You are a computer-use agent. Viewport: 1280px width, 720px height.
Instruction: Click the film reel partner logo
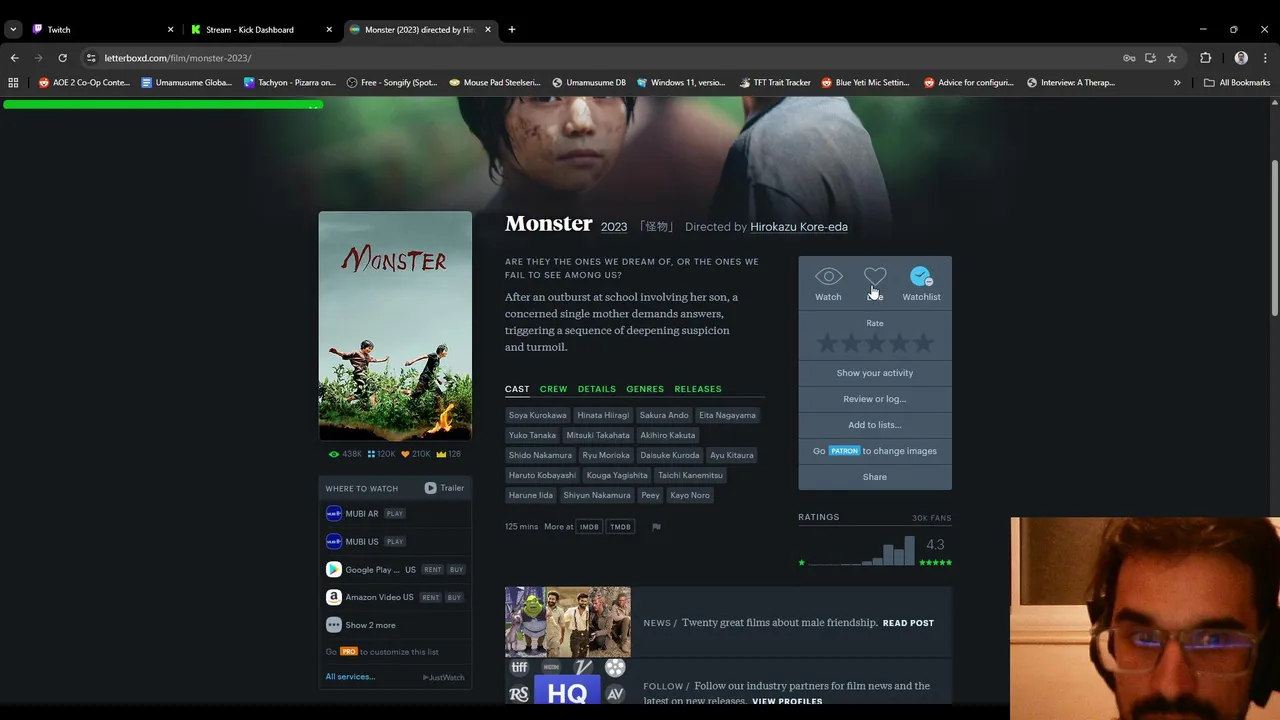click(x=615, y=667)
